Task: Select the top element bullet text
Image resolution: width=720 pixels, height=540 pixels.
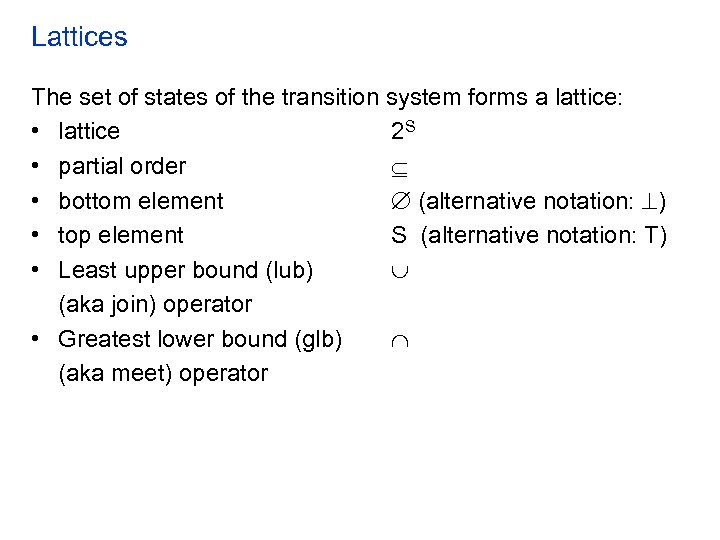Action: 121,235
